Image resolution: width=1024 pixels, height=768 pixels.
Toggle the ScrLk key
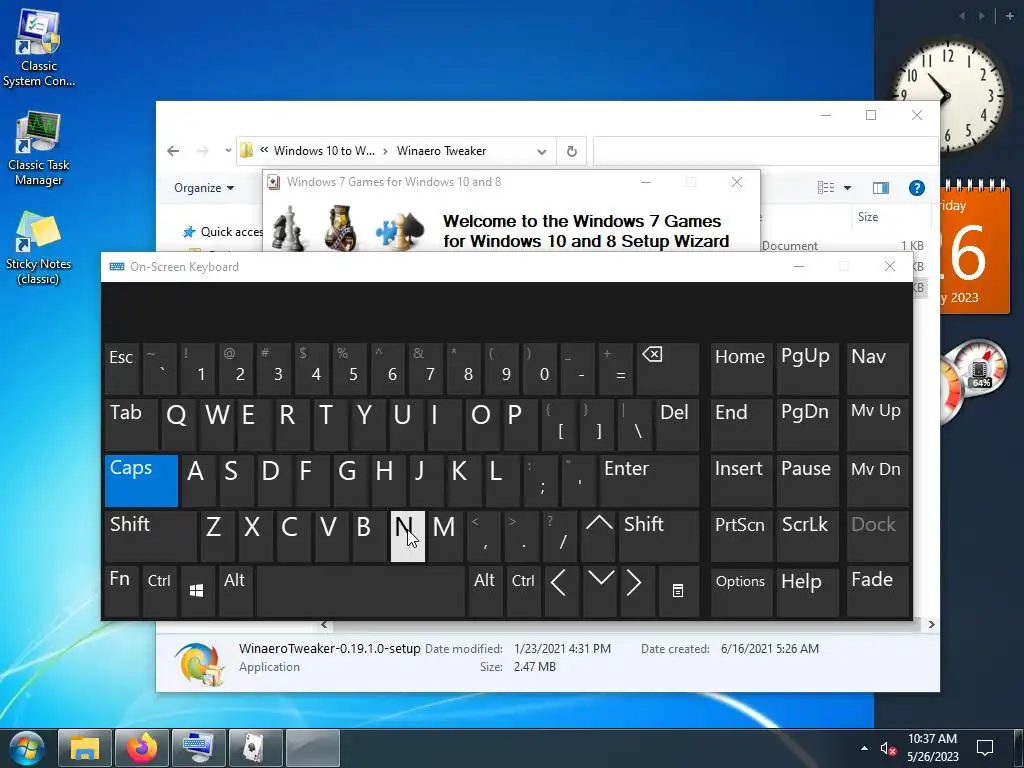click(x=807, y=536)
